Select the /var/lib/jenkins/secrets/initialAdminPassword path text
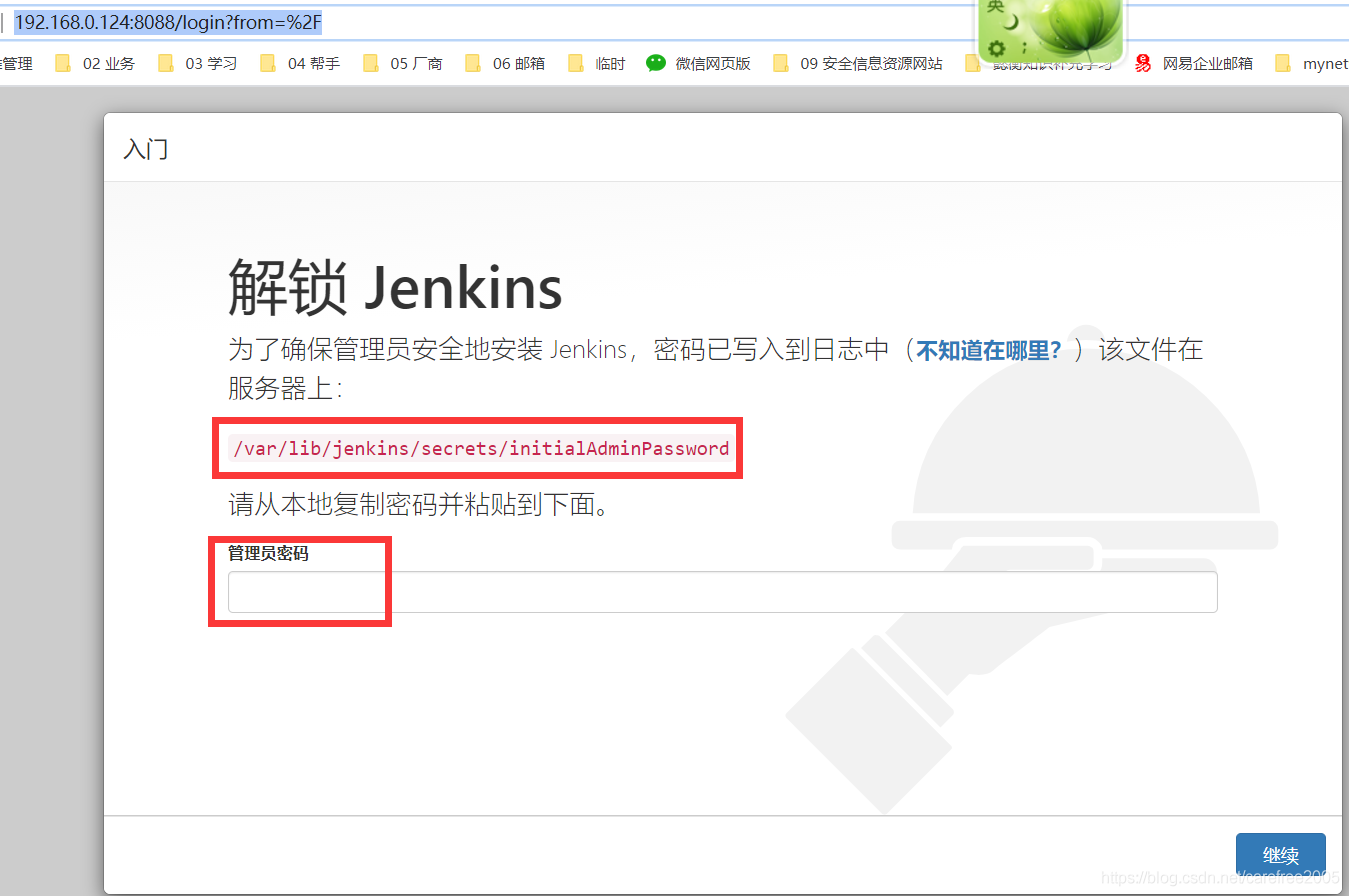The image size is (1349, 896). coord(481,448)
